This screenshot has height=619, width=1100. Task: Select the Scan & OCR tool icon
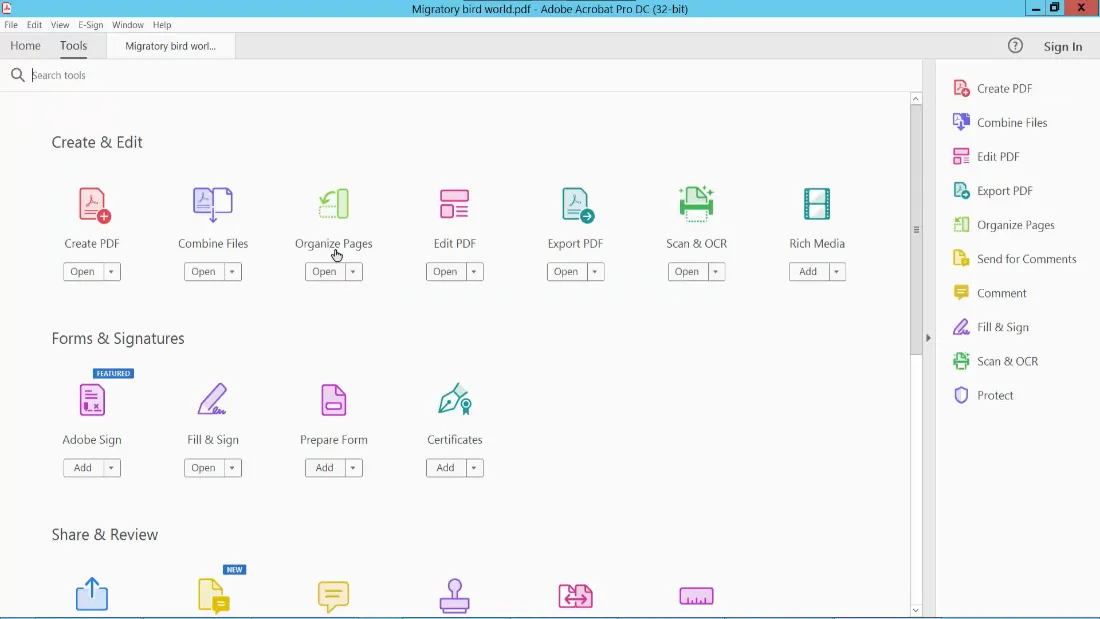point(696,205)
